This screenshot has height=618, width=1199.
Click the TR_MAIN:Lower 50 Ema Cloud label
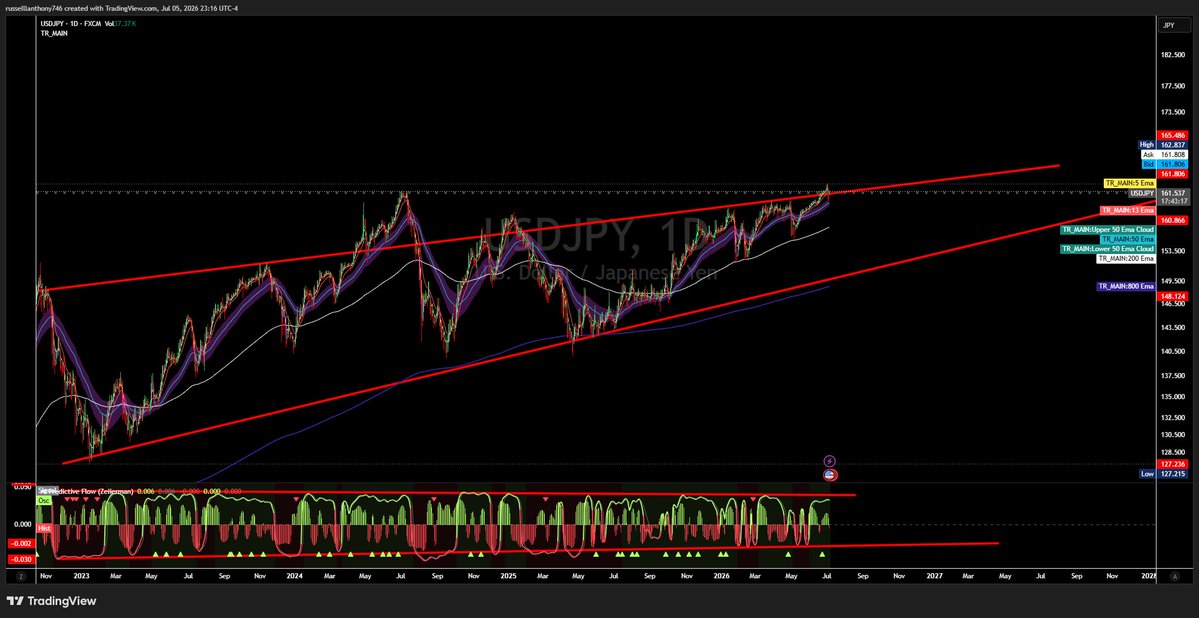(1108, 249)
